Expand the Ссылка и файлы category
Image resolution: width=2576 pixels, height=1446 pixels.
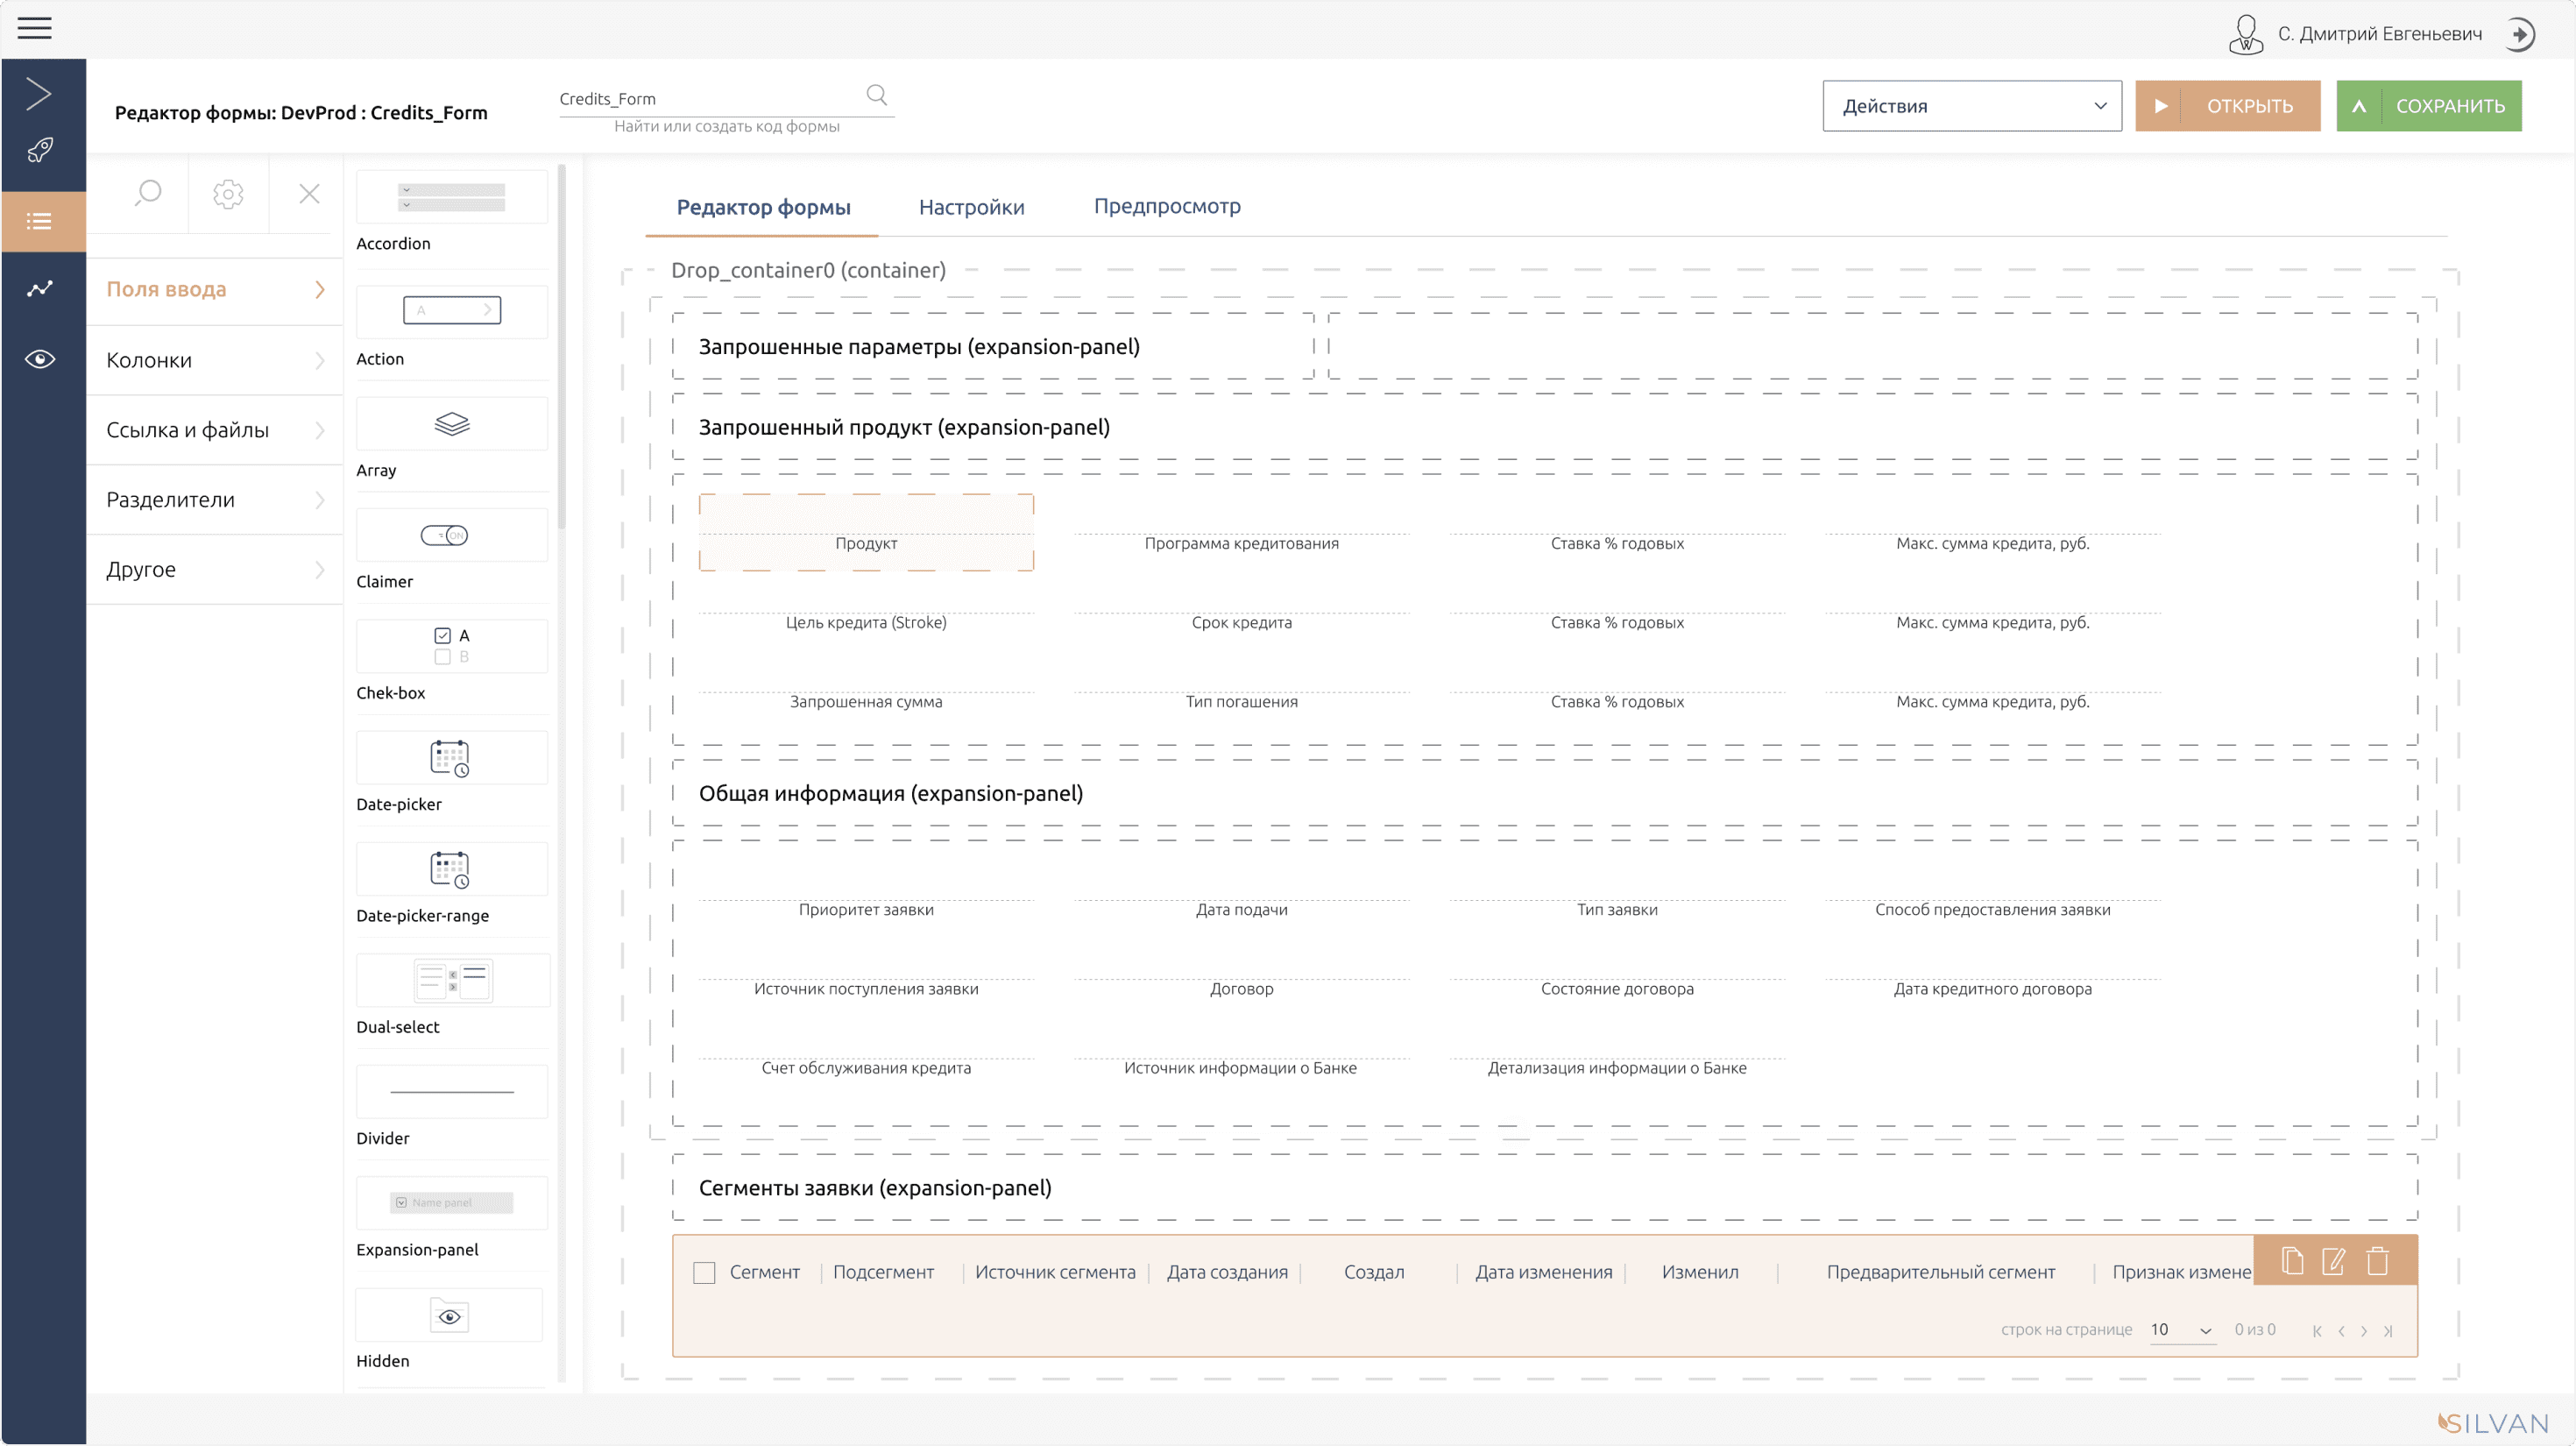tap(214, 430)
